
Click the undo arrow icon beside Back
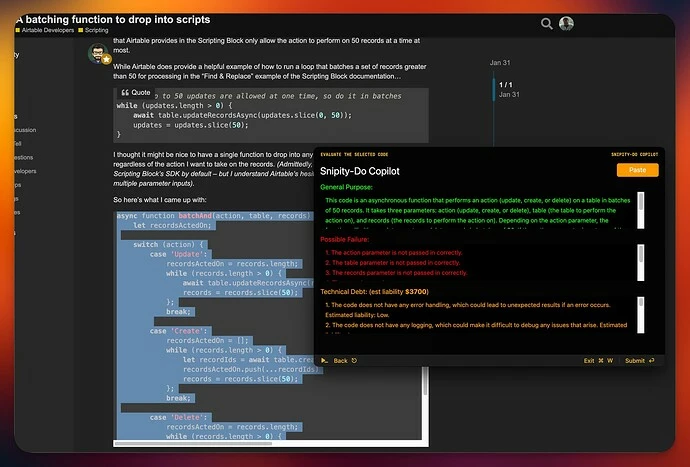pyautogui.click(x=354, y=360)
